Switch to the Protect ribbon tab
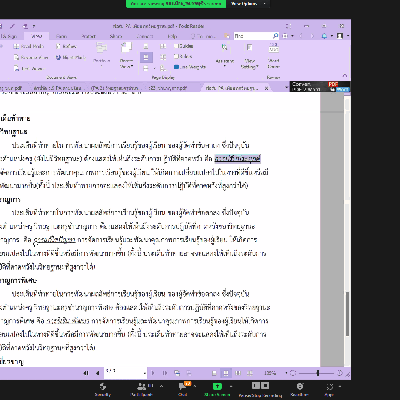 coord(89,36)
